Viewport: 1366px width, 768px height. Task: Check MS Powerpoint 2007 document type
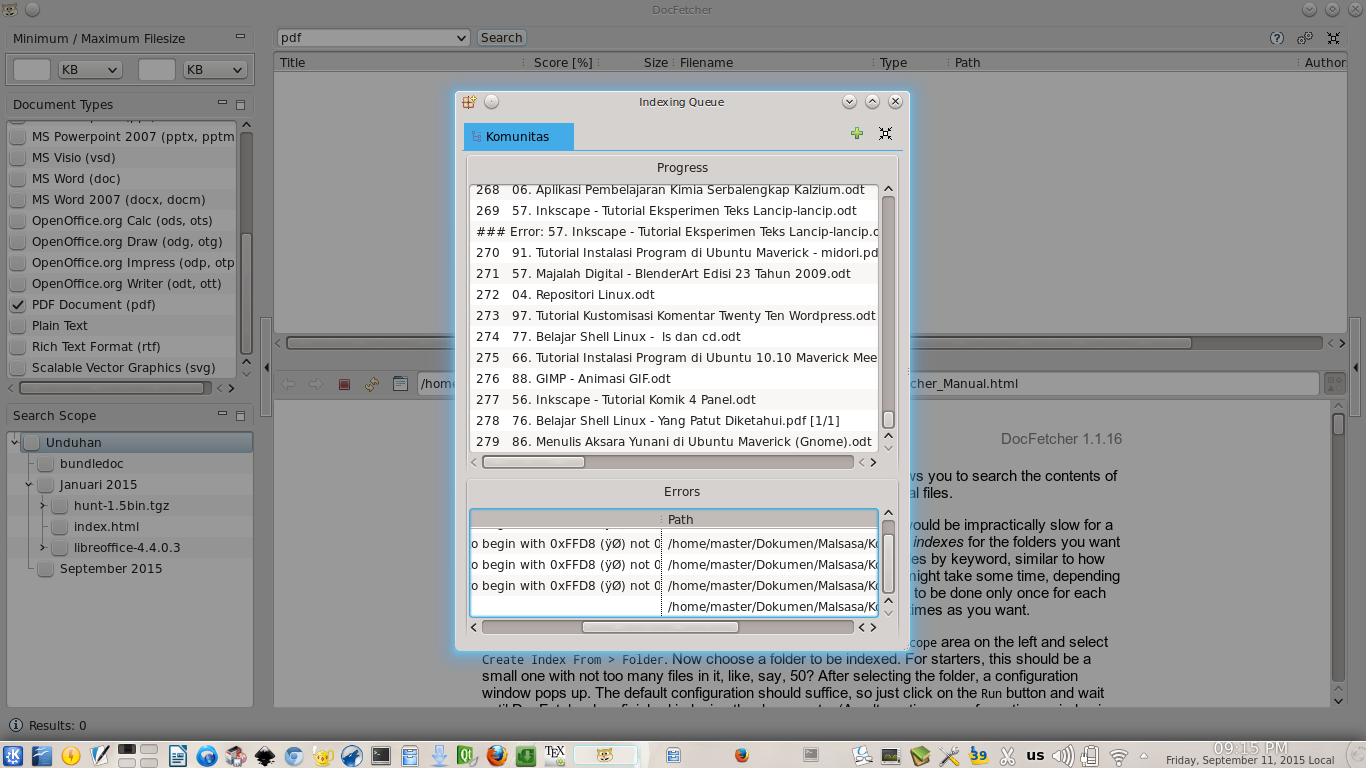click(18, 137)
